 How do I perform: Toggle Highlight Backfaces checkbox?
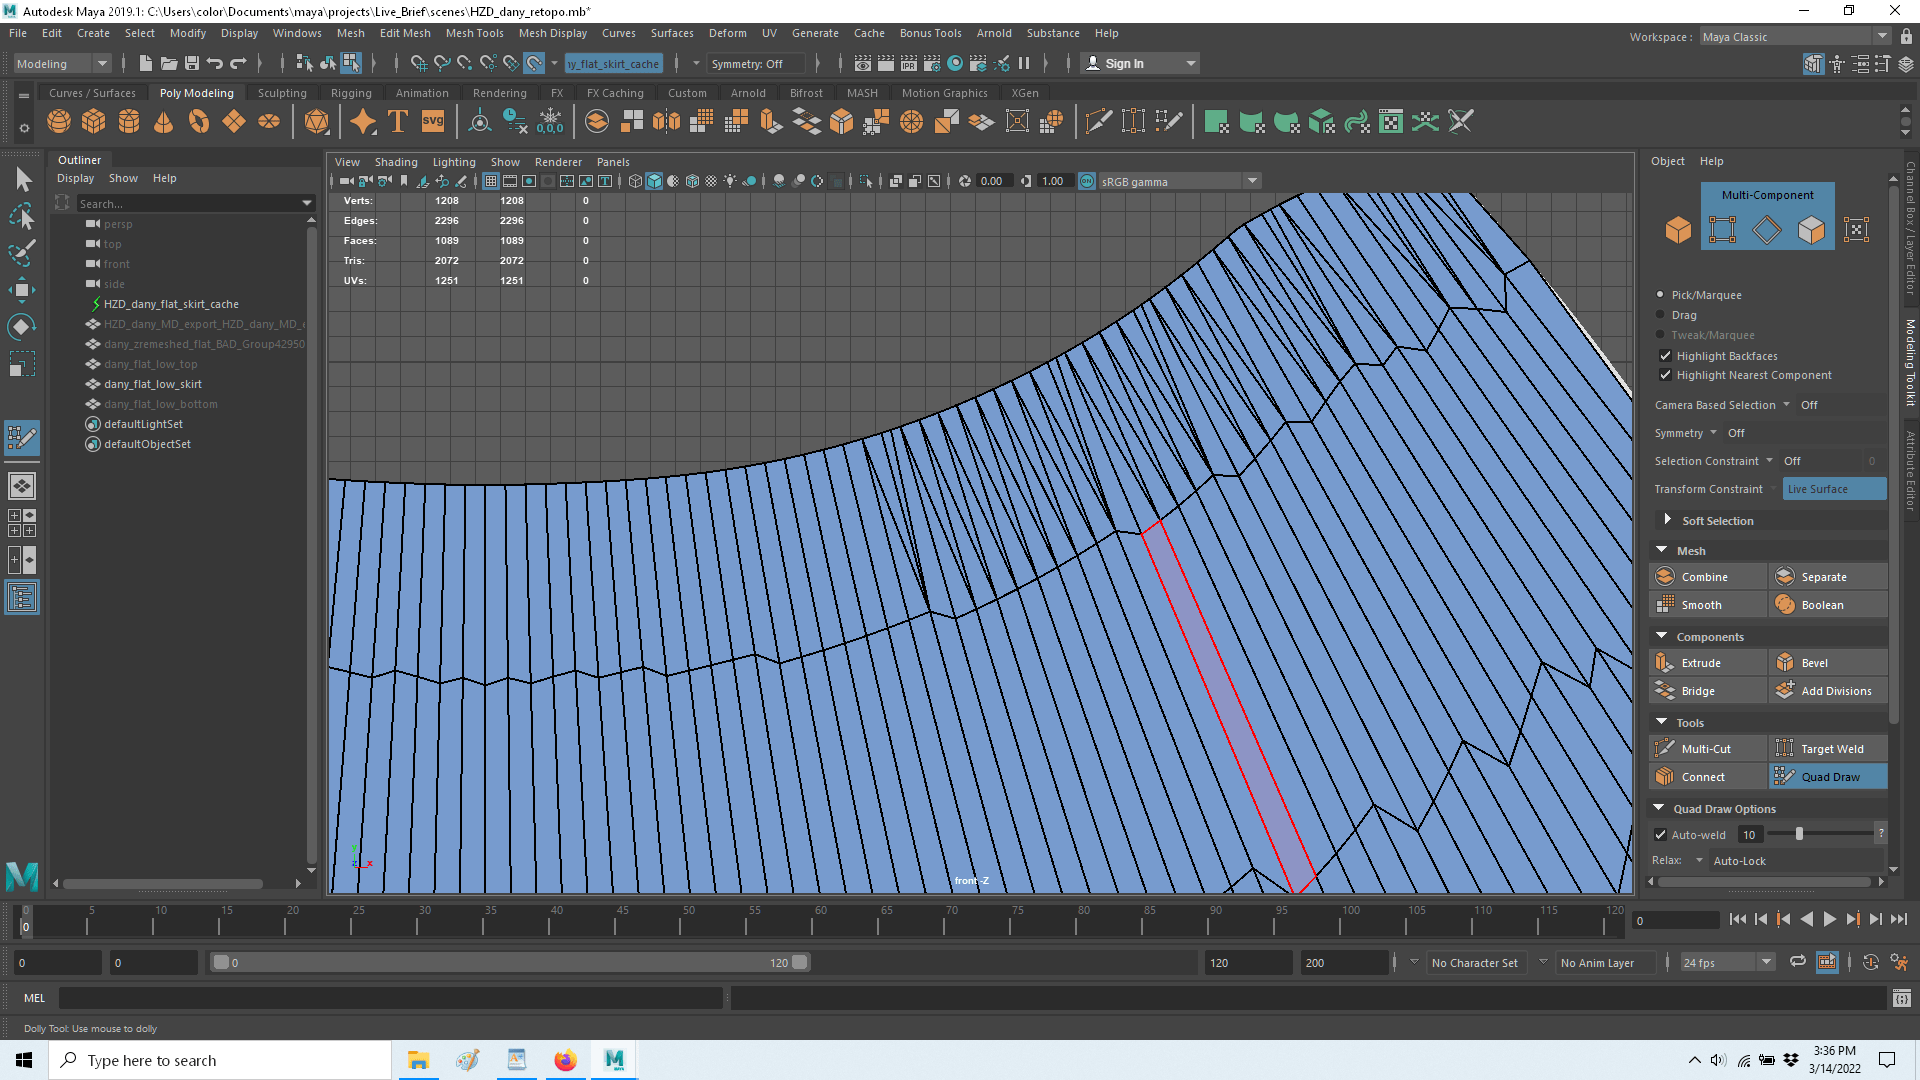(1665, 356)
